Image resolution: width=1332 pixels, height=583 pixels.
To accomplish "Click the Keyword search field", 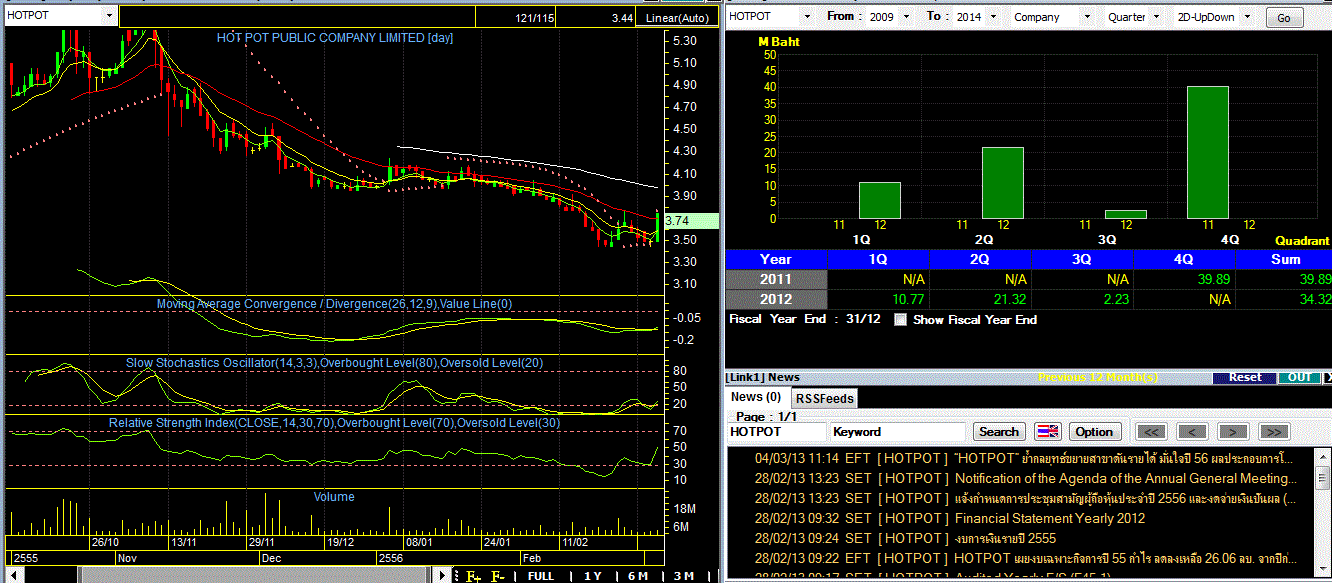I will [x=897, y=432].
